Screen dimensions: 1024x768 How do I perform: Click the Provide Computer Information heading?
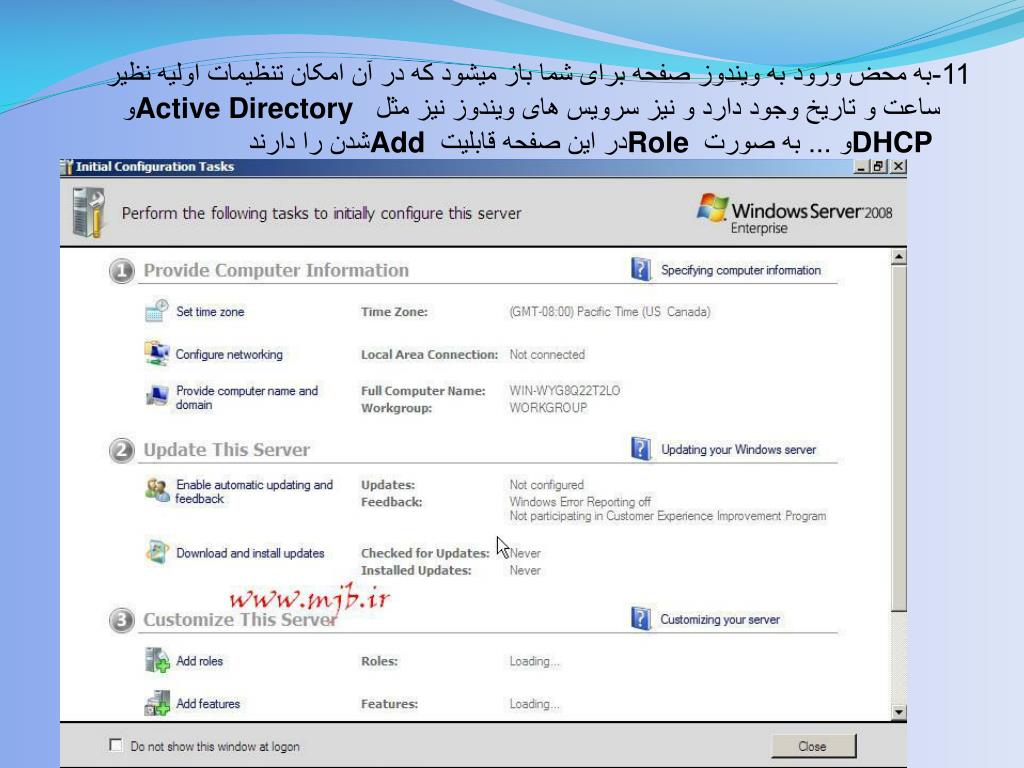[276, 270]
